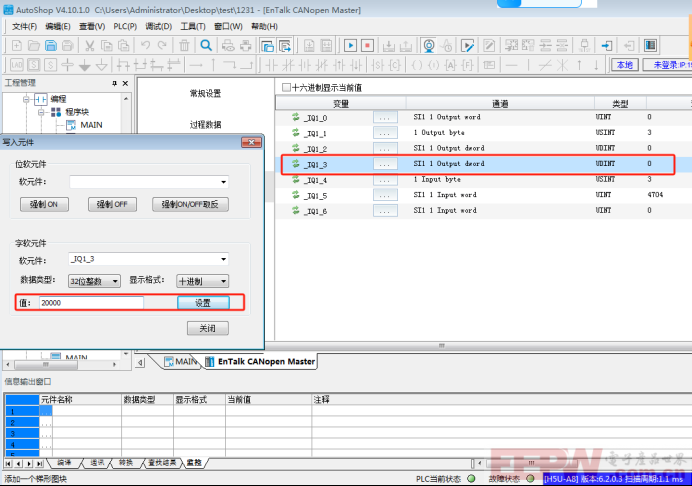The width and height of the screenshot is (692, 486).
Task: Open the bit 软元件 dropdown
Action: (x=223, y=182)
